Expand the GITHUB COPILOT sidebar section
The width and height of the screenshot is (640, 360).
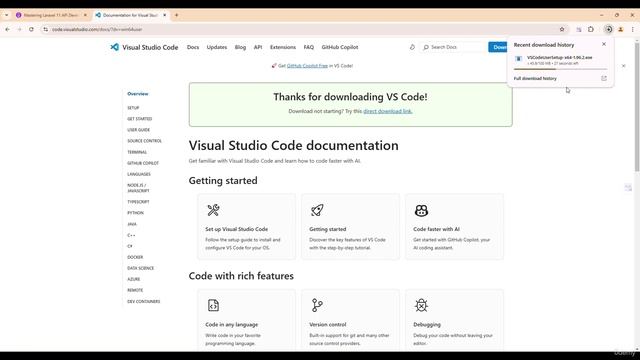(143, 163)
